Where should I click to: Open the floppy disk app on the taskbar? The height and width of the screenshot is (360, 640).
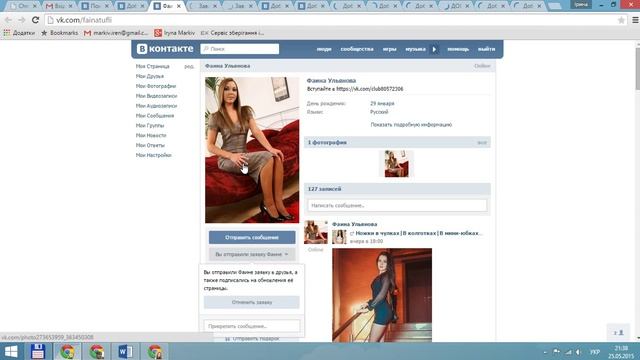pos(38,351)
